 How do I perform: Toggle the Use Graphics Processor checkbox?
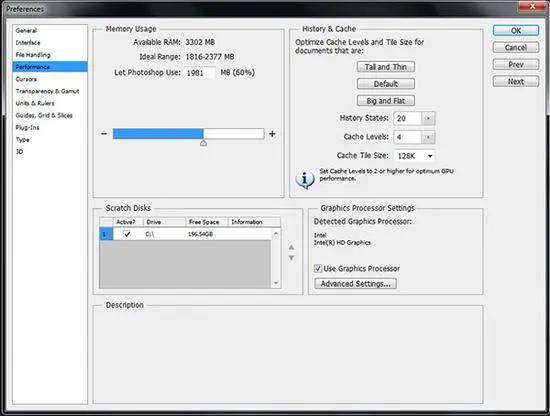318,269
